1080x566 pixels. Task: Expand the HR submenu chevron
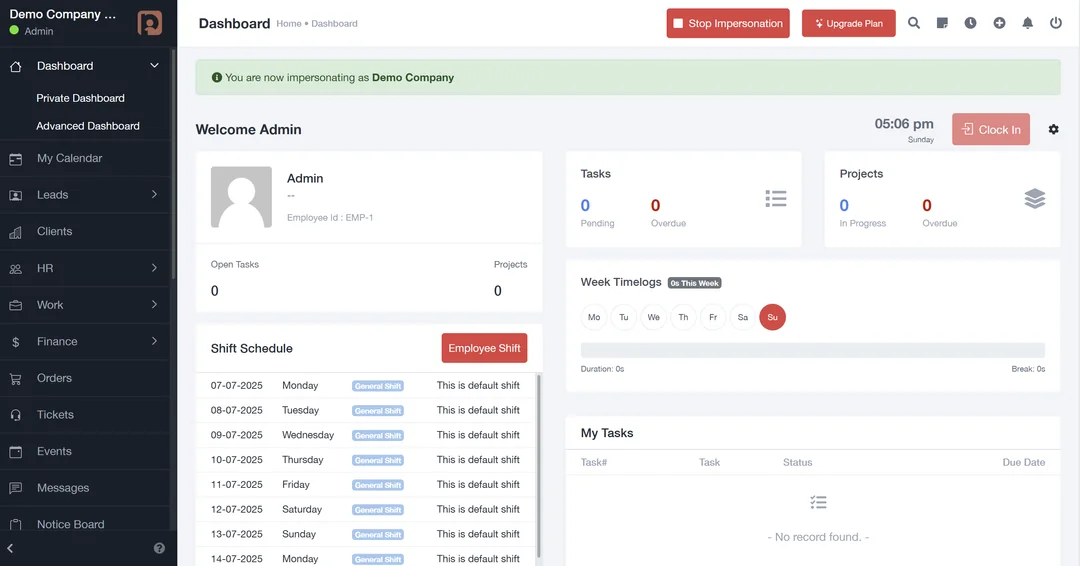(154, 268)
